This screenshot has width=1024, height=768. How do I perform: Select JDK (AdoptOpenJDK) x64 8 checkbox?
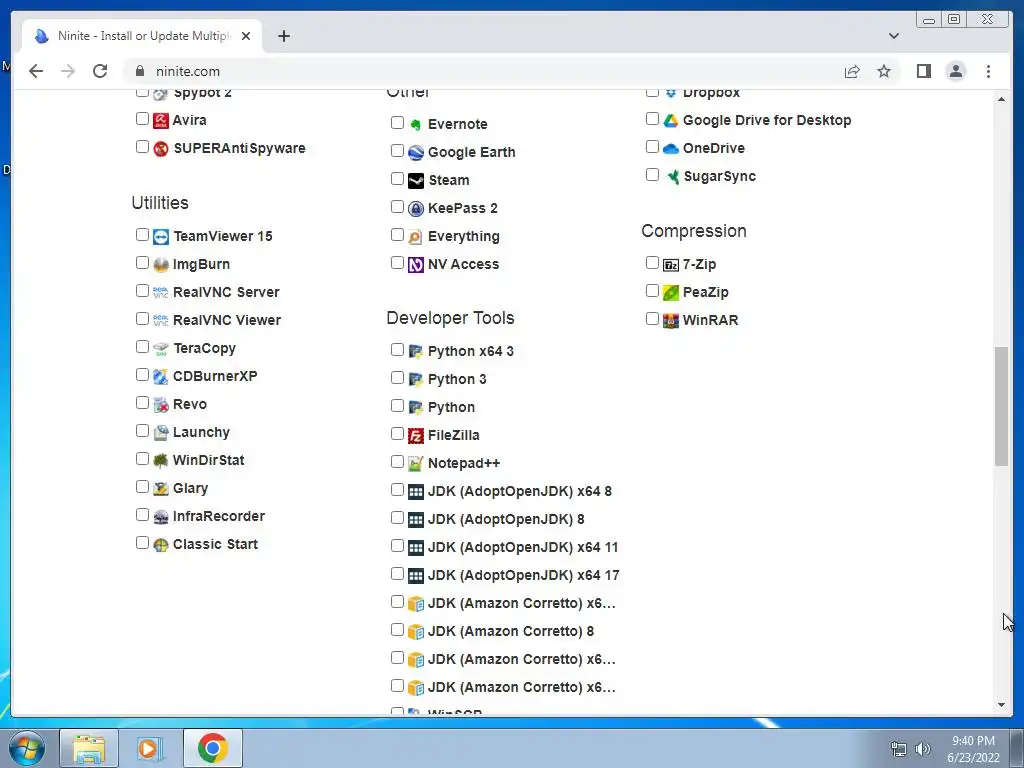click(x=397, y=490)
